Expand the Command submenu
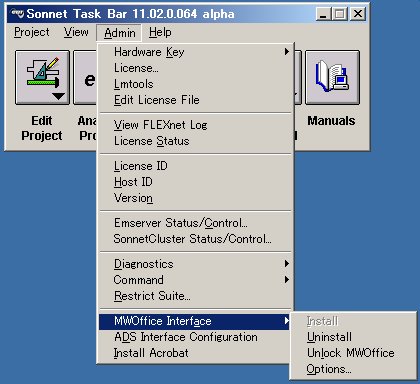 [x=195, y=280]
